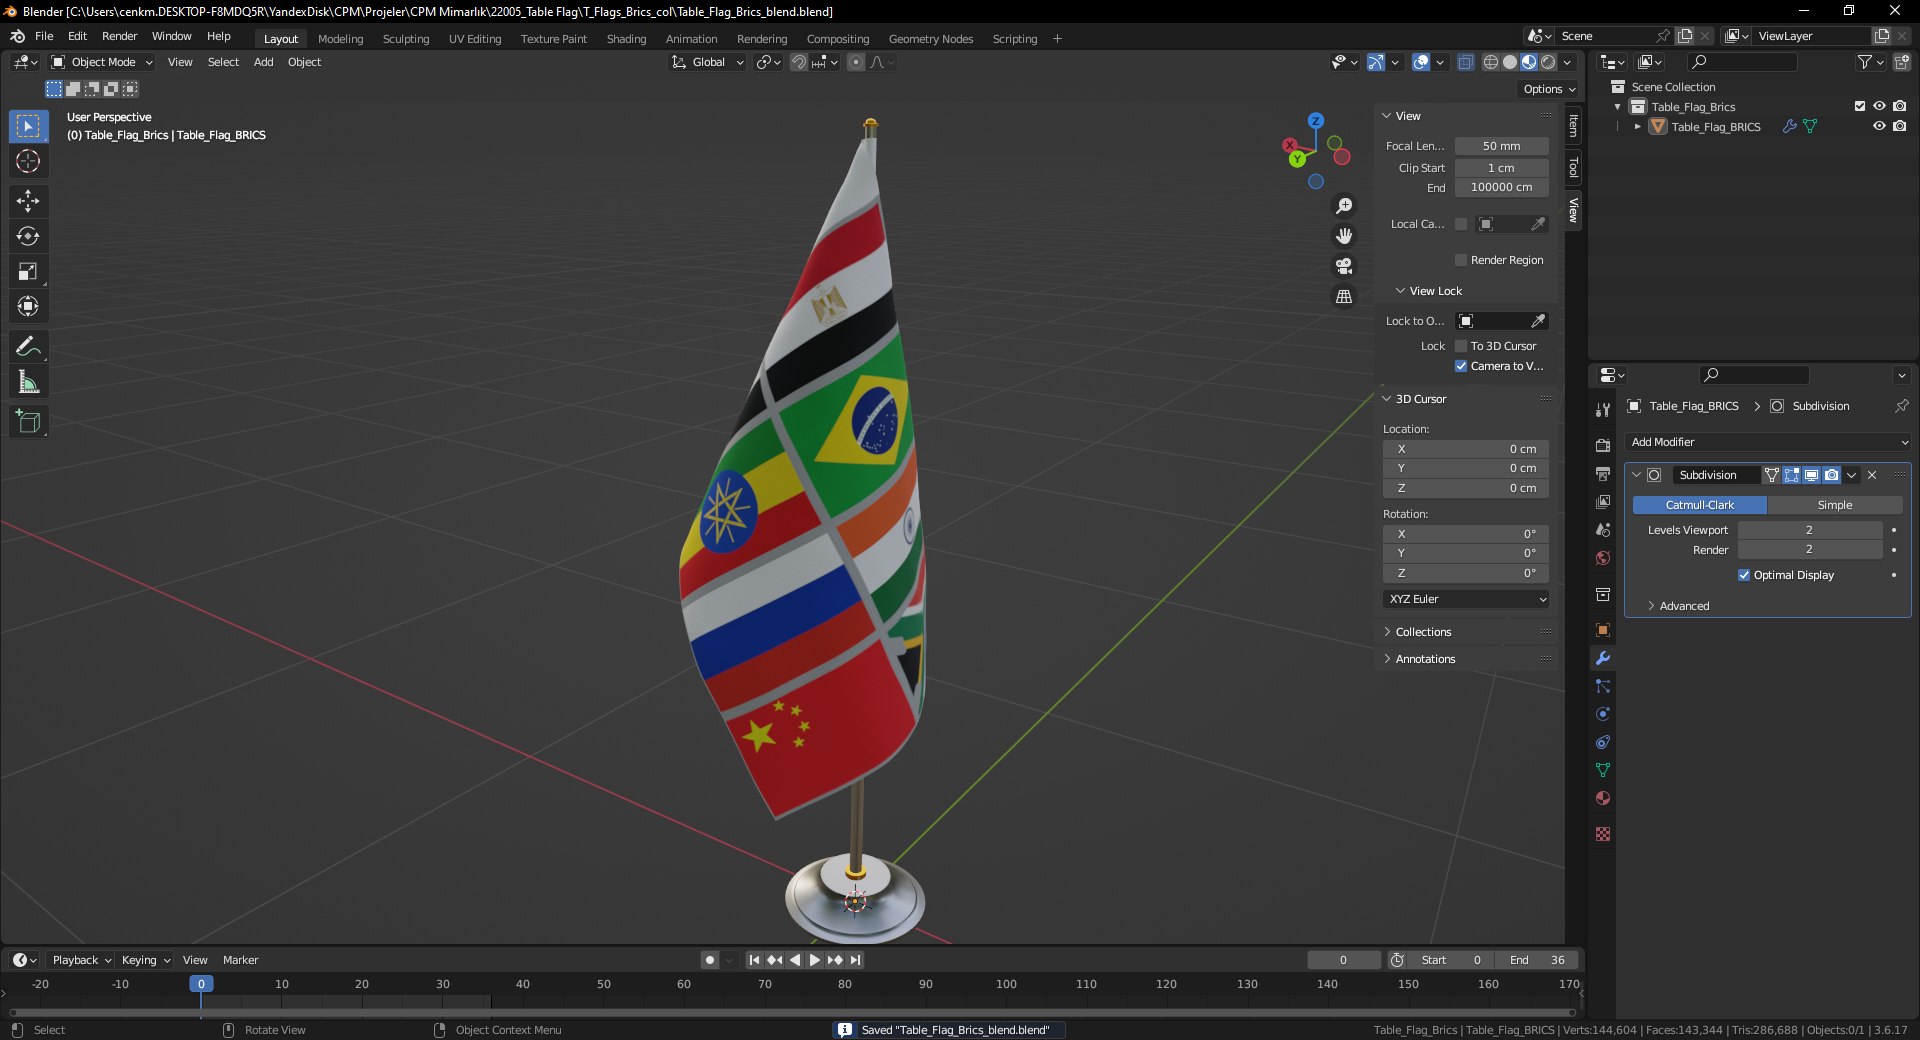Click the Levels Viewport value field
The width and height of the screenshot is (1920, 1040).
[1810, 530]
